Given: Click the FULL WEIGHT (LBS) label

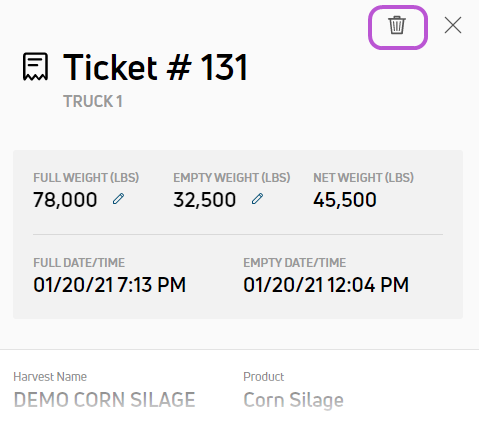Looking at the screenshot, I should [x=86, y=178].
